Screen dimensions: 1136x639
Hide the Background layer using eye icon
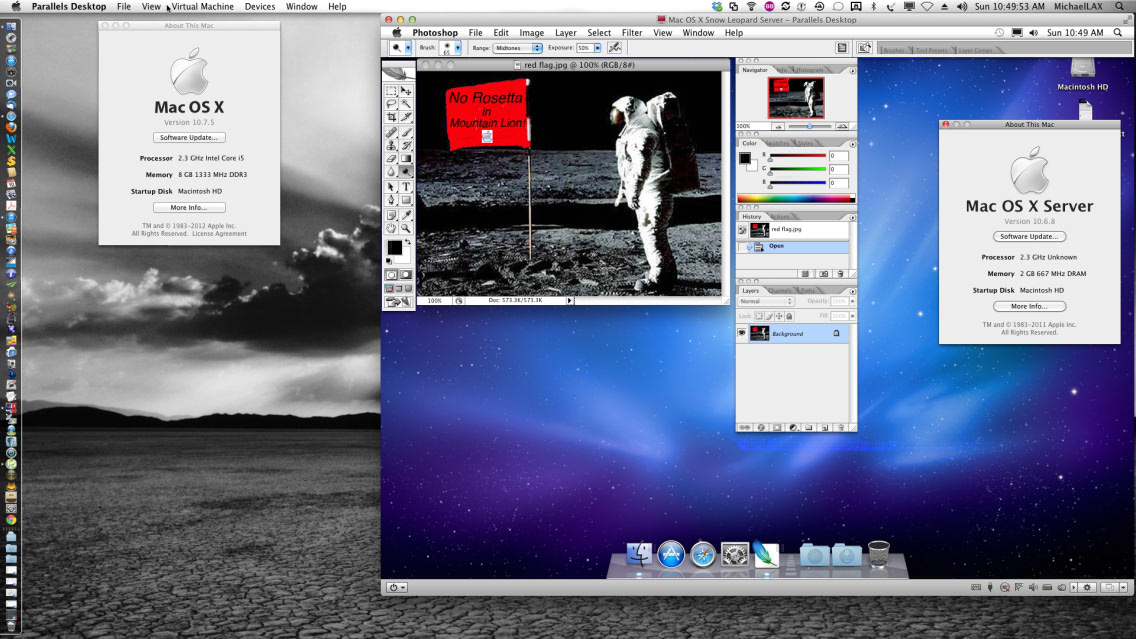pyautogui.click(x=743, y=333)
